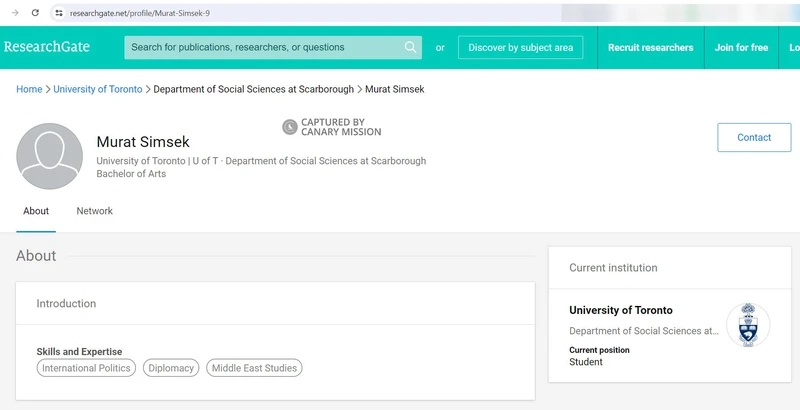Click University of Toronto in Current institution
Screen dimensions: 800x410
coord(621,310)
